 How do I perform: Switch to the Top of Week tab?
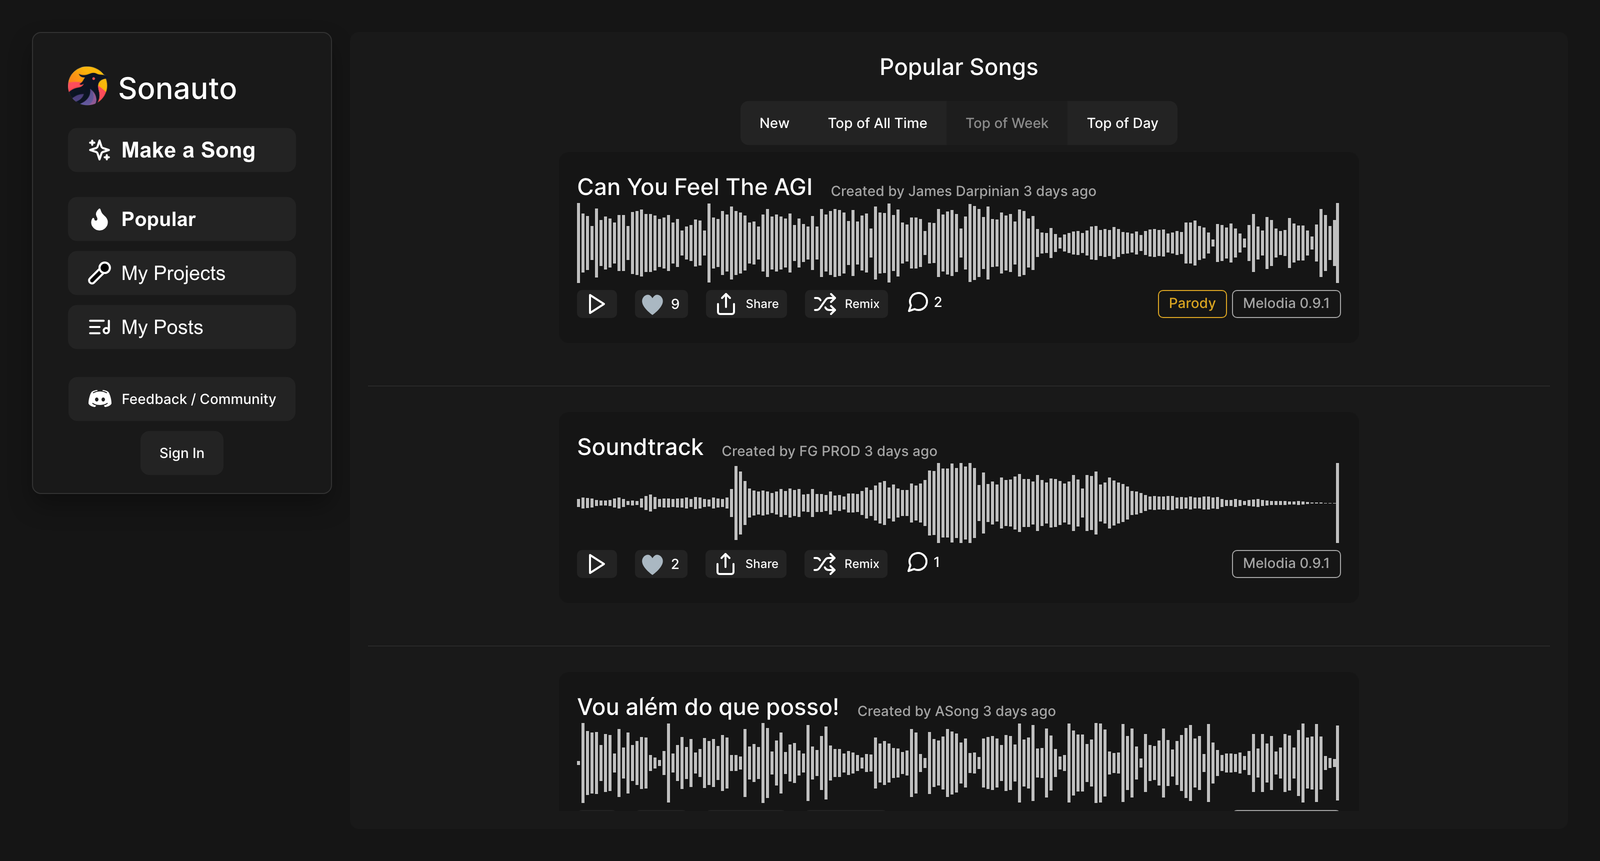point(1006,122)
